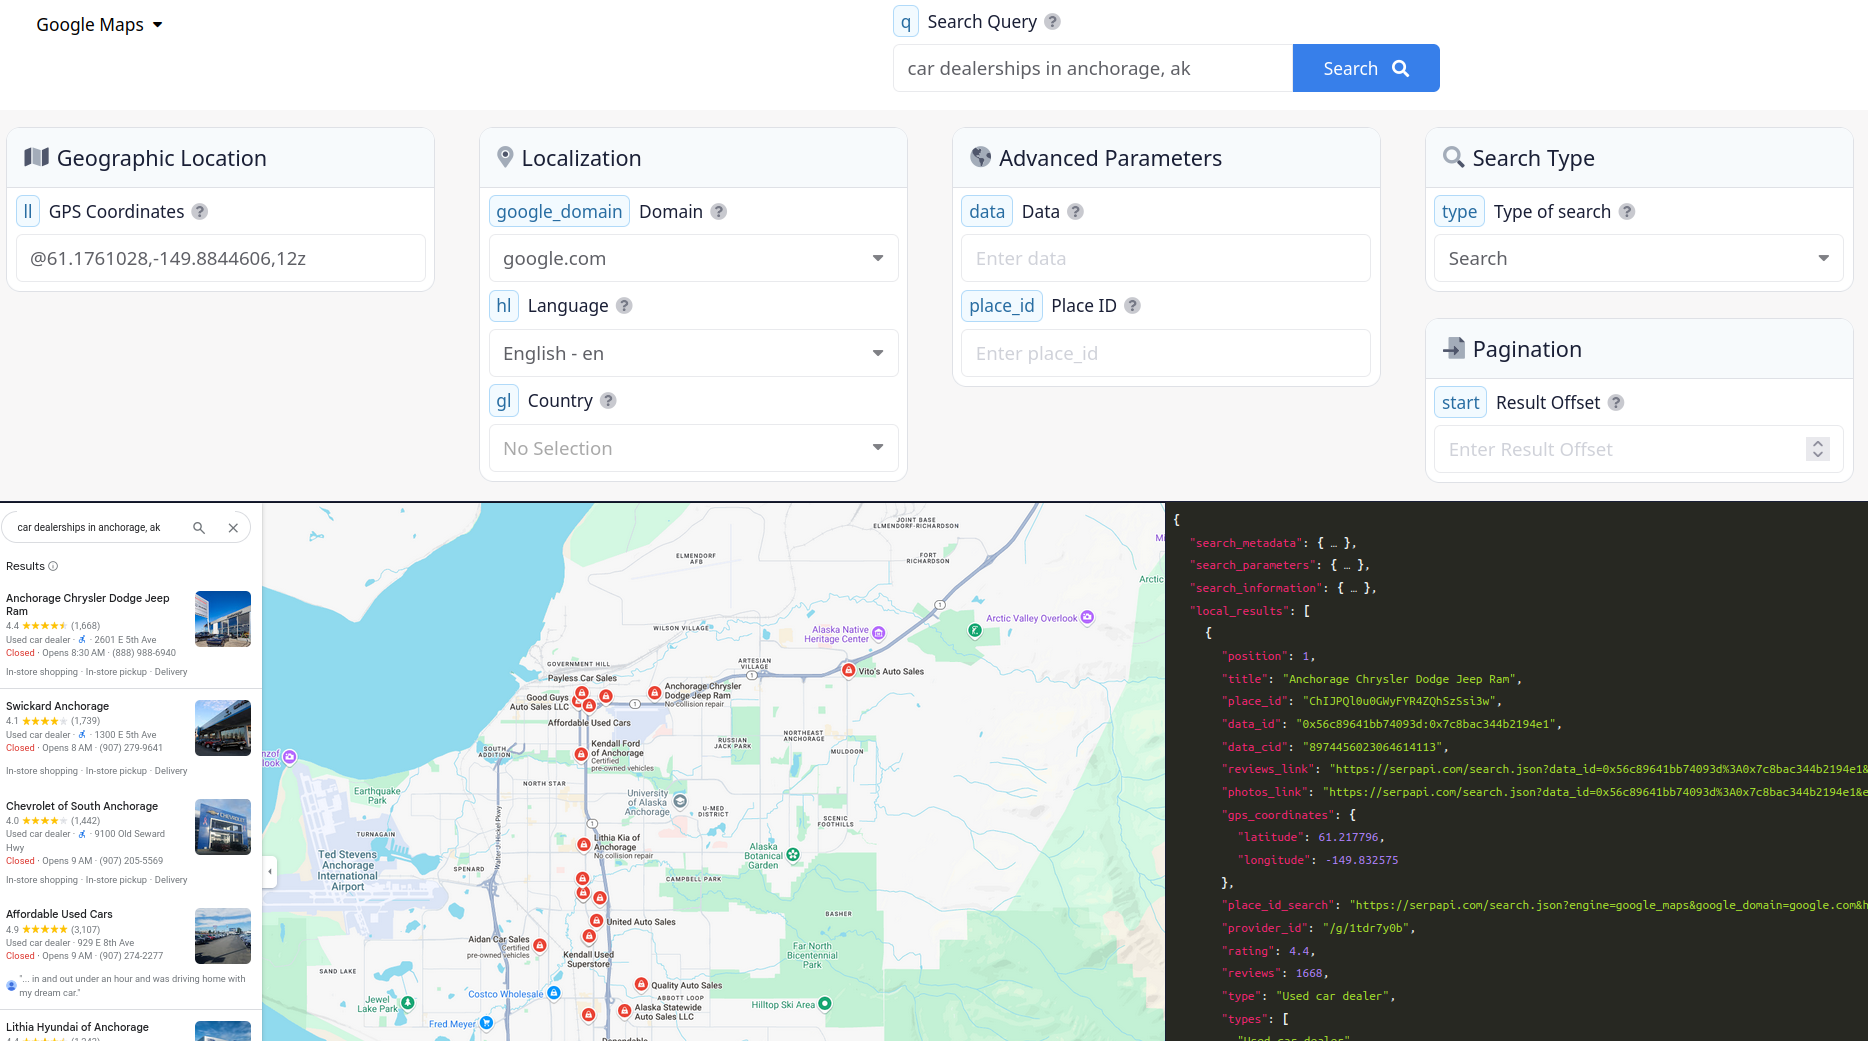
Task: Click the Search Query help icon
Action: (x=1052, y=22)
